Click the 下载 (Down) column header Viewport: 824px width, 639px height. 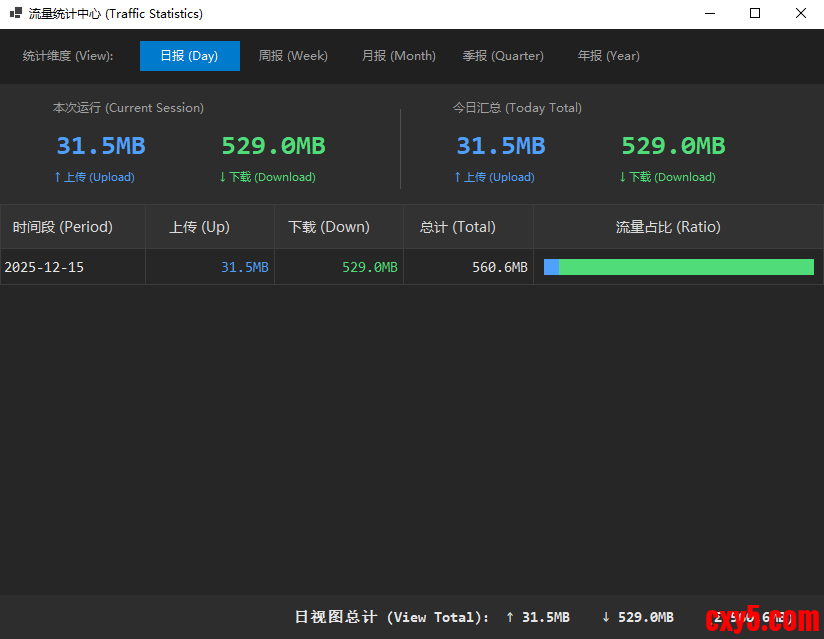(x=329, y=227)
